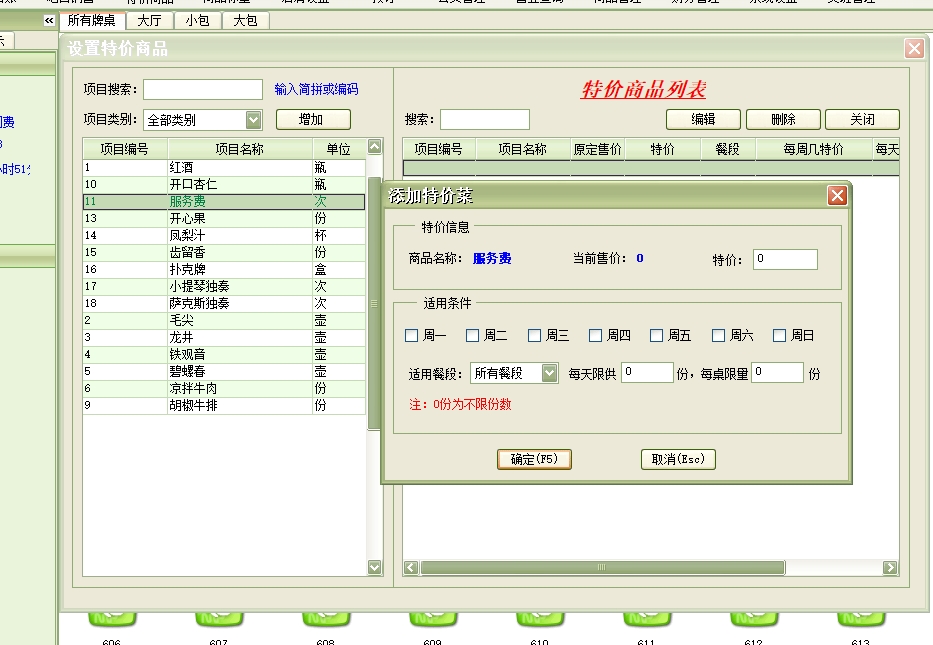This screenshot has height=645, width=933.
Task: Click right arrow of horizontal scrollbar
Action: [890, 568]
